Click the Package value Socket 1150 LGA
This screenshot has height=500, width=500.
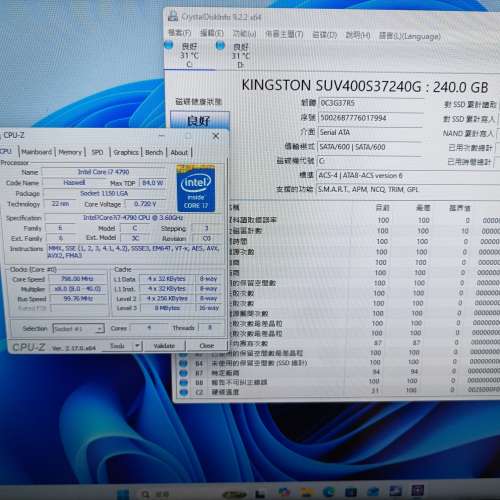[104, 193]
